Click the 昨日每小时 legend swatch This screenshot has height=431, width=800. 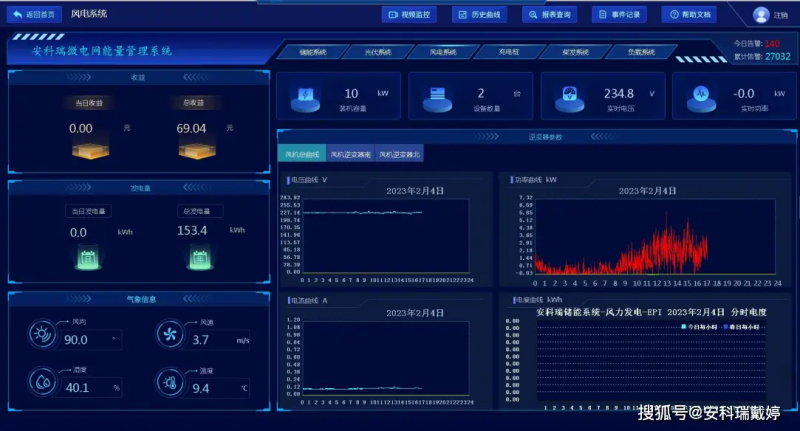pos(726,327)
